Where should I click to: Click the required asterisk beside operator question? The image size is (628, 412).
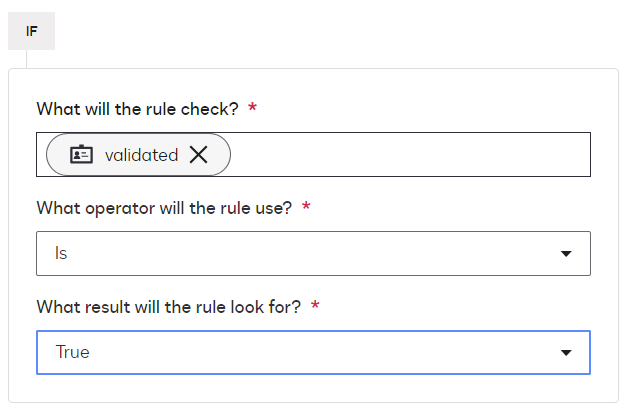tap(306, 207)
